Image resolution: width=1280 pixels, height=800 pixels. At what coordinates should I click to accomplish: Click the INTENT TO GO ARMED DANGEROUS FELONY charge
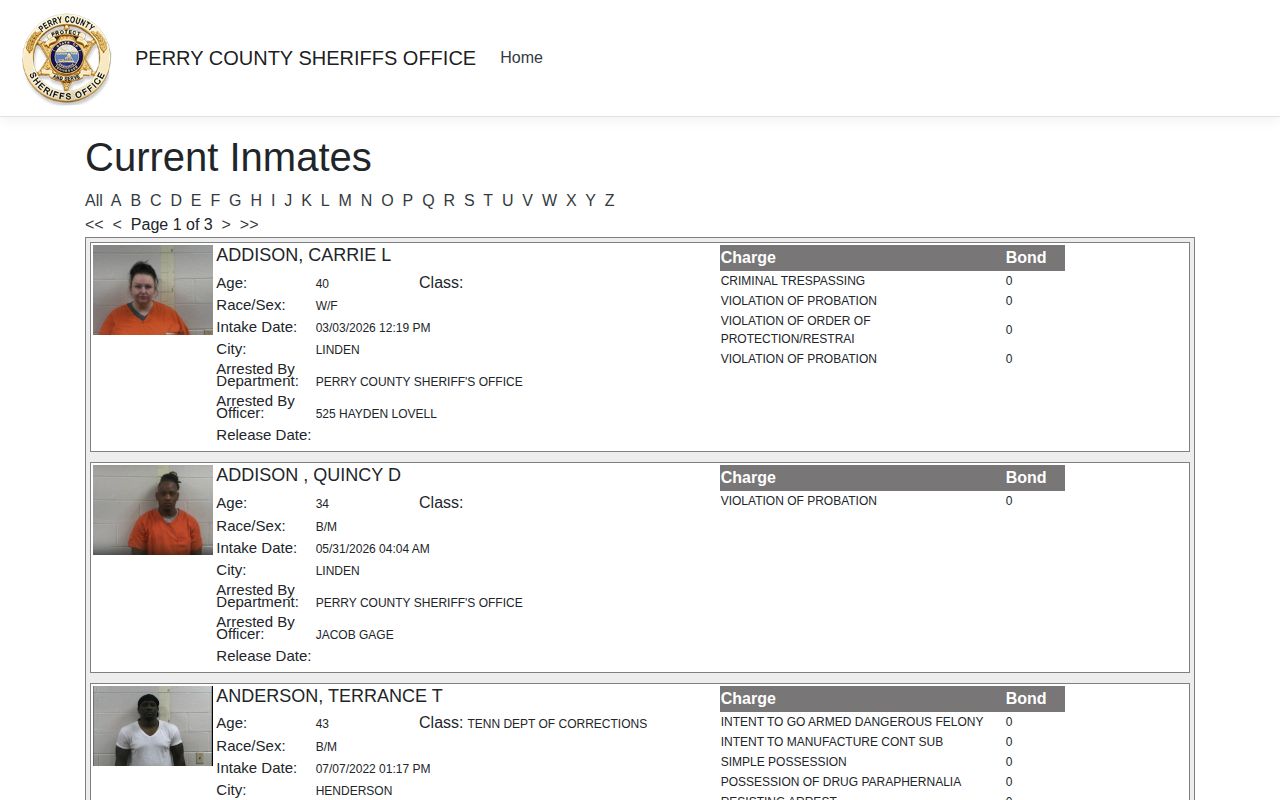(852, 722)
